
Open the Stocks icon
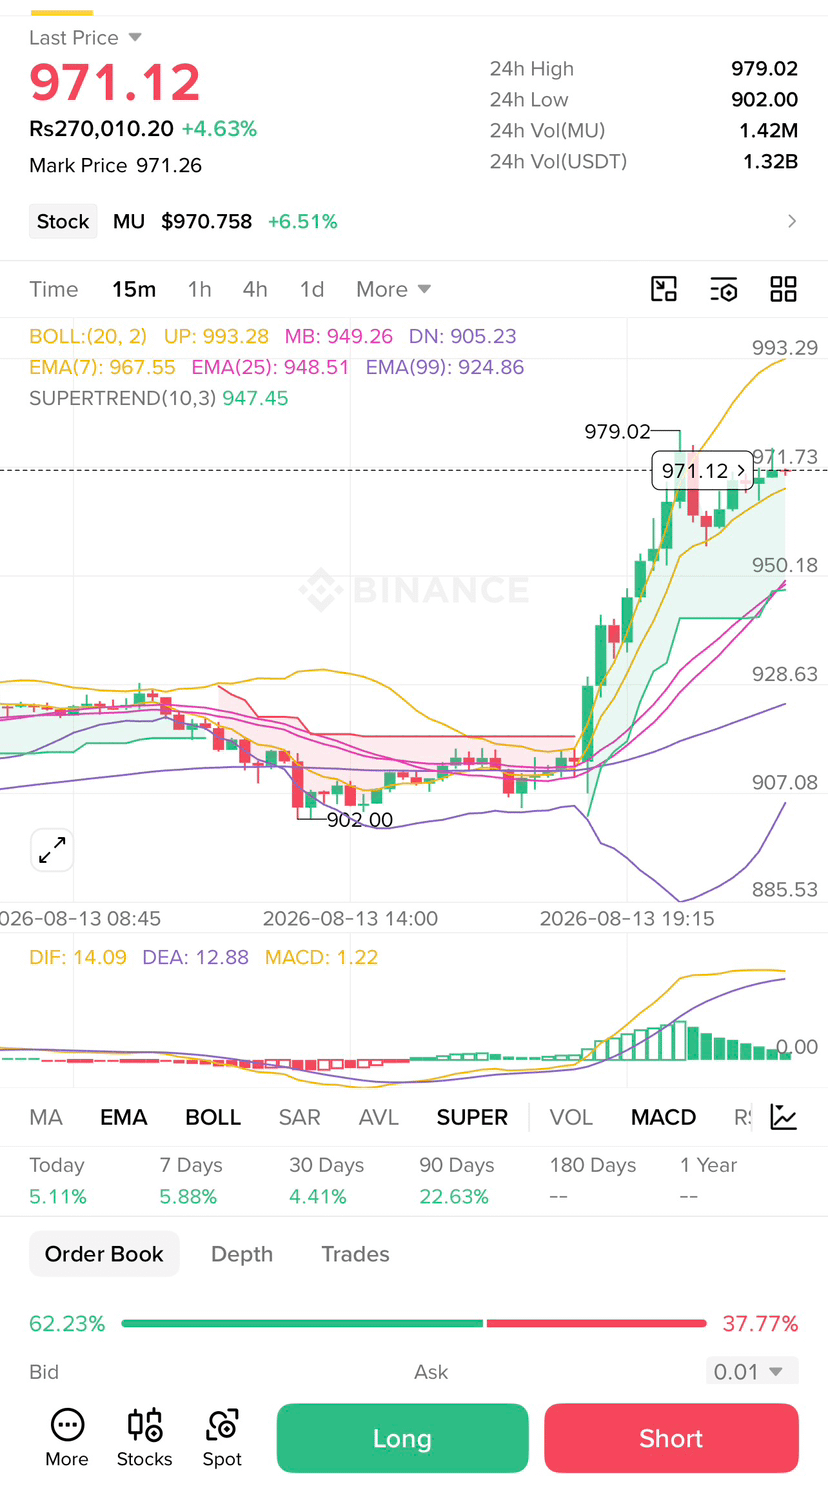[145, 1438]
